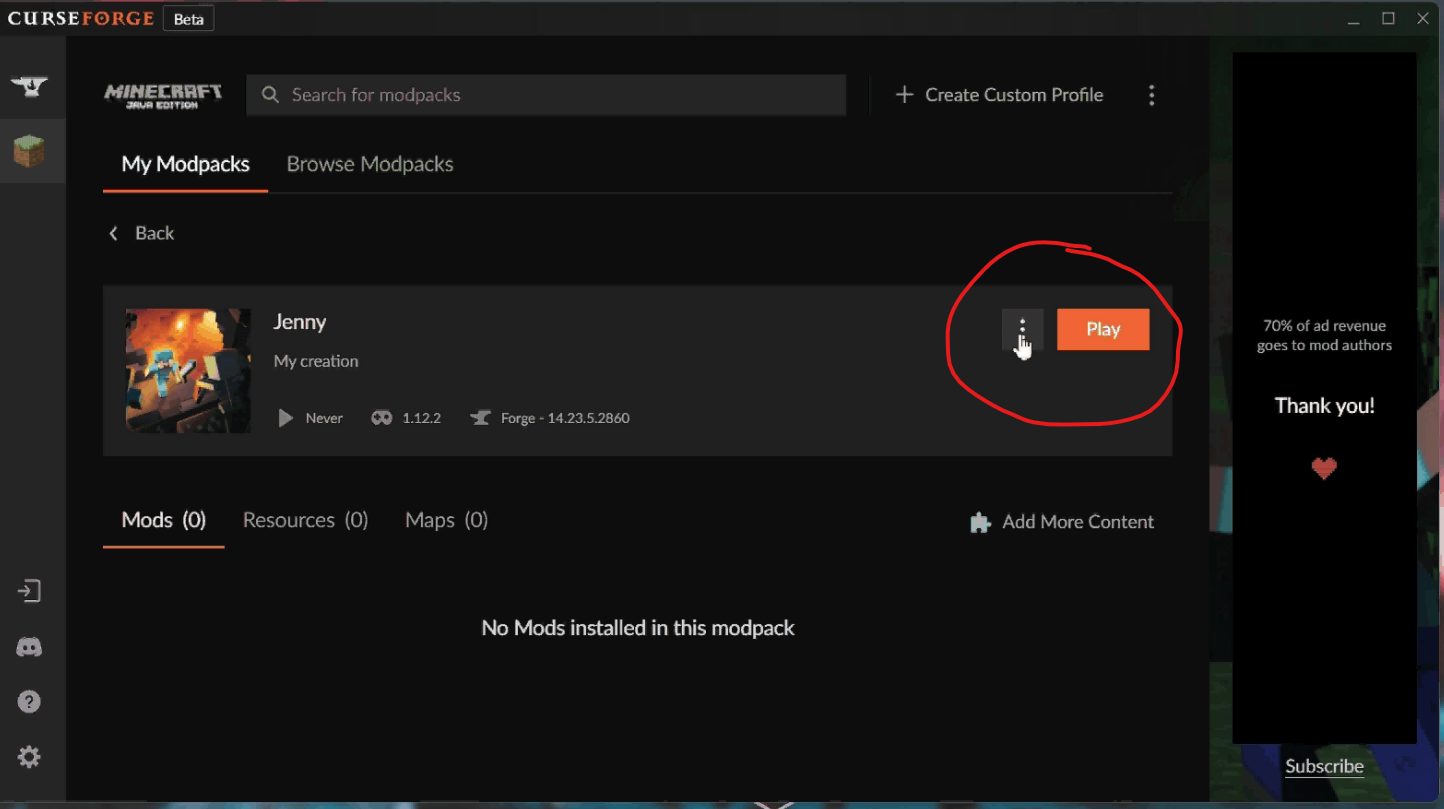Click No Mods installed in this modpack text
1444x809 pixels.
(638, 628)
